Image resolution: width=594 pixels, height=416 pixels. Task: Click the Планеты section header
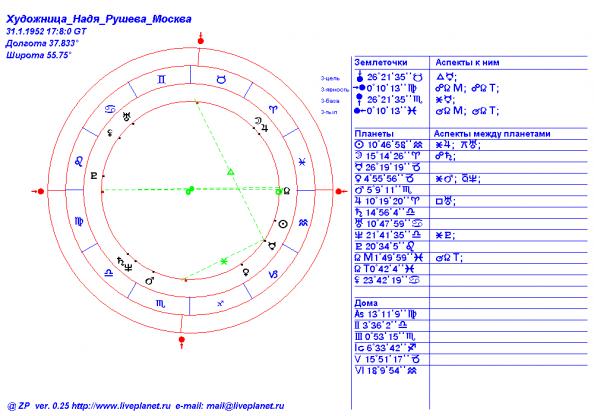374,134
